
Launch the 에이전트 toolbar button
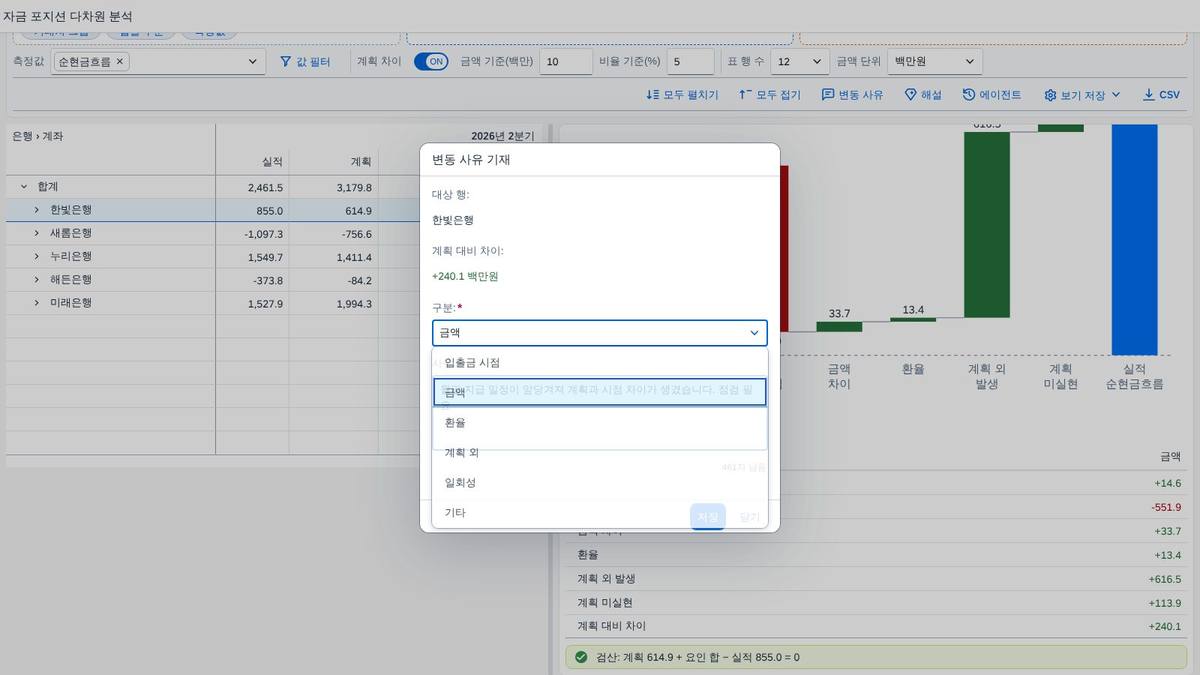992,95
